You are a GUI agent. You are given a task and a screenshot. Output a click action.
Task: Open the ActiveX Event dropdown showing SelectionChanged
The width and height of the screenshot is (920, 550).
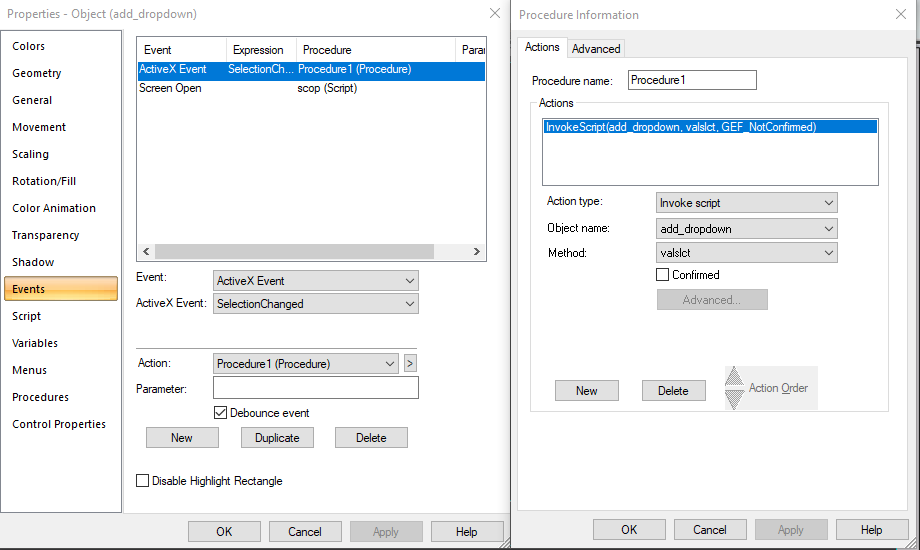316,304
